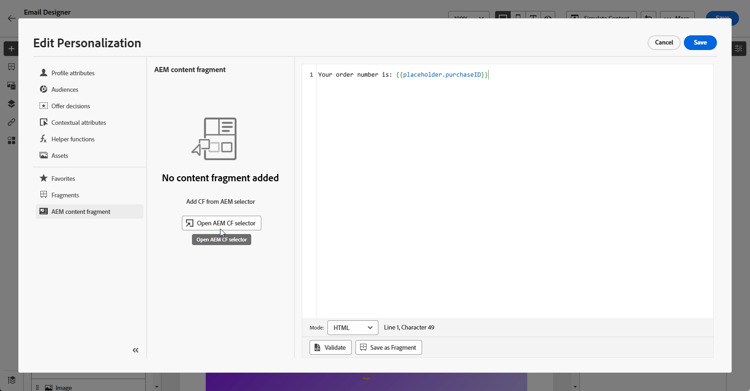This screenshot has width=750, height=391.
Task: Save the personalization changes
Action: pyautogui.click(x=700, y=43)
